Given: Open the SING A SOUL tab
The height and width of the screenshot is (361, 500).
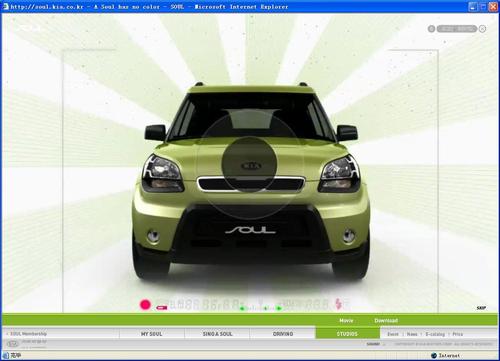Looking at the screenshot, I should coord(217,334).
